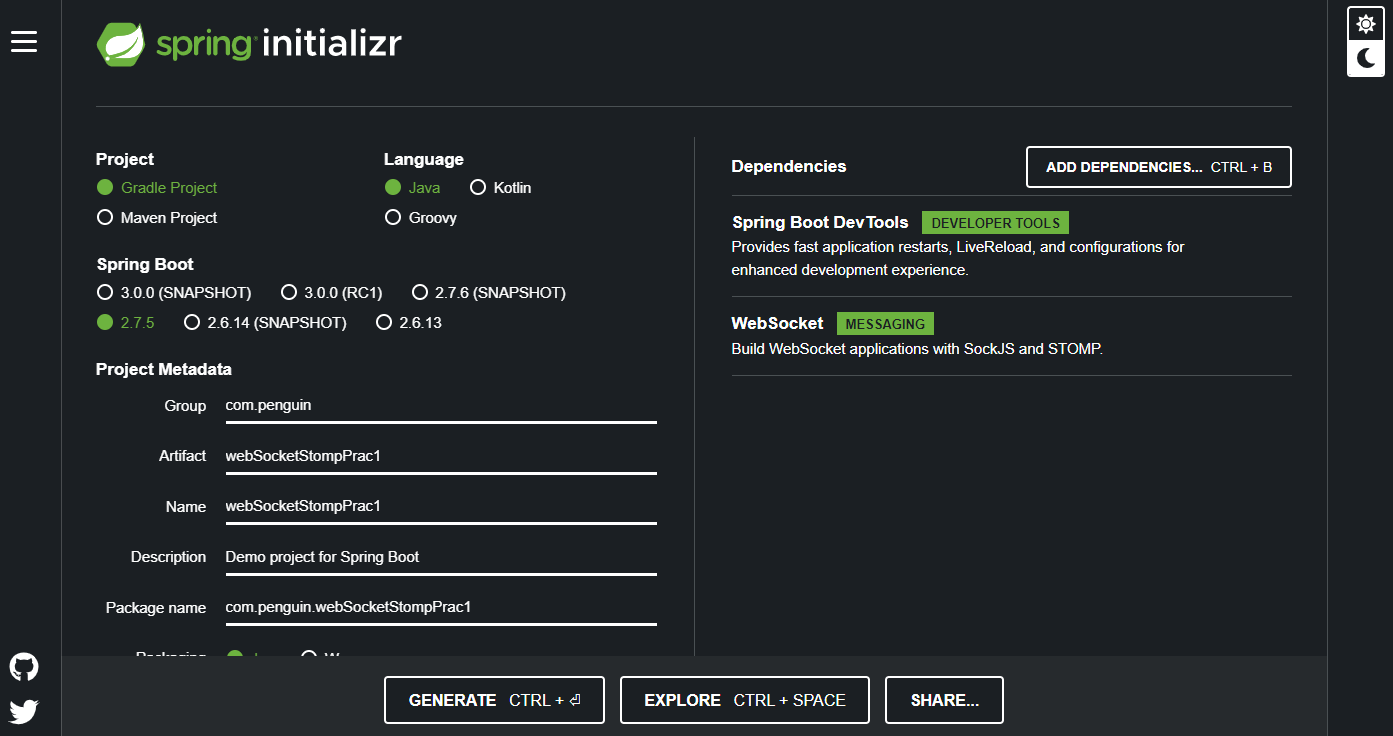Viewport: 1393px width, 736px height.
Task: Edit the Name input field
Action: coord(441,506)
